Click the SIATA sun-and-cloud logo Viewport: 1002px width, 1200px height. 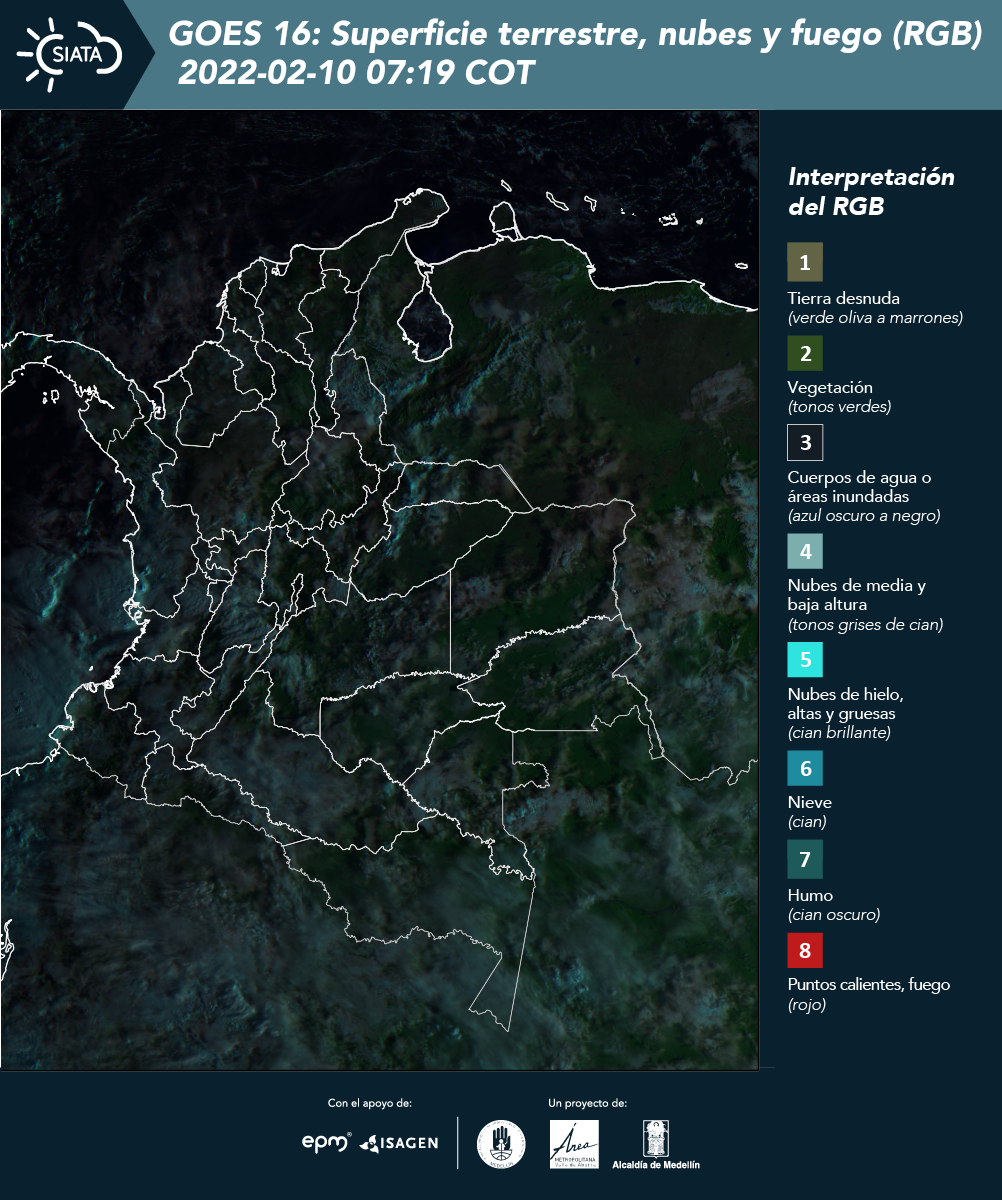pyautogui.click(x=70, y=54)
